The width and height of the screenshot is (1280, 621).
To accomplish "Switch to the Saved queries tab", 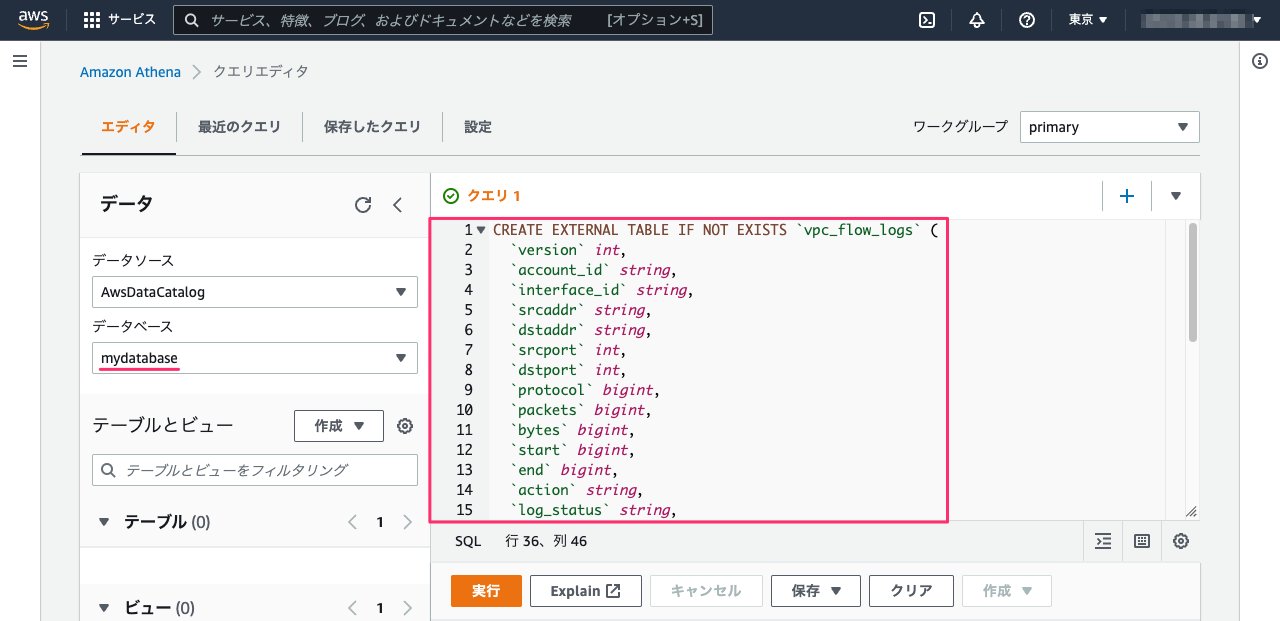I will [372, 127].
